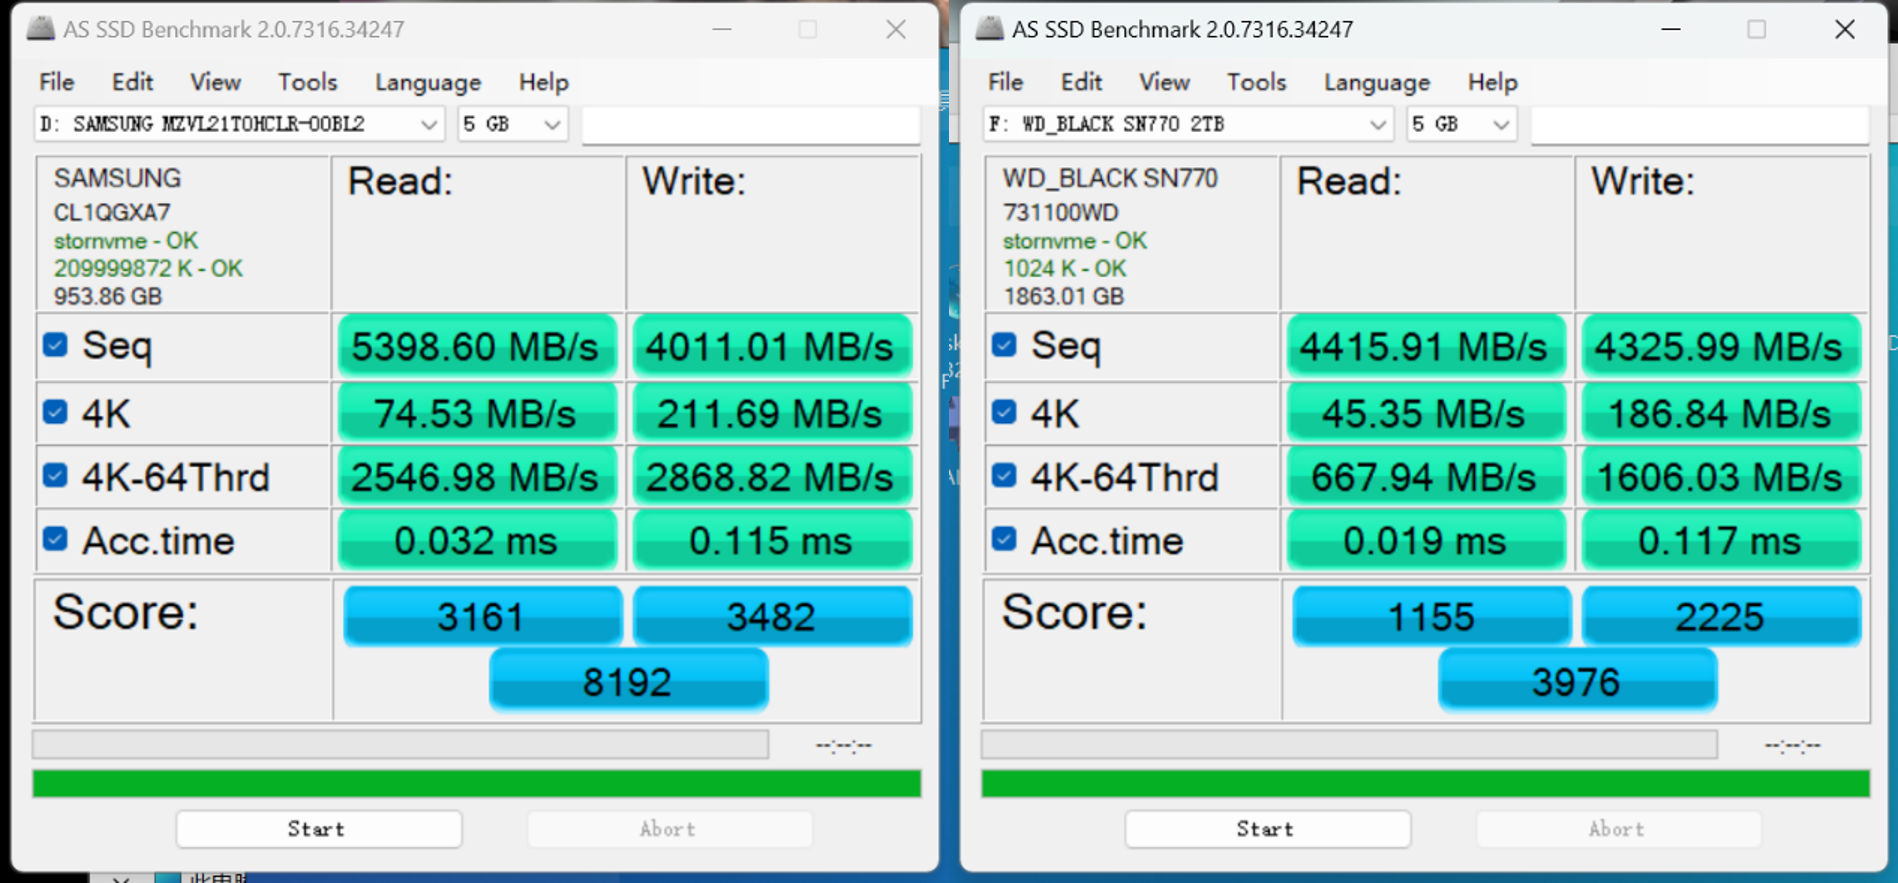Uncheck Seq test in WD_BLACK window
1898x883 pixels.
[1004, 345]
